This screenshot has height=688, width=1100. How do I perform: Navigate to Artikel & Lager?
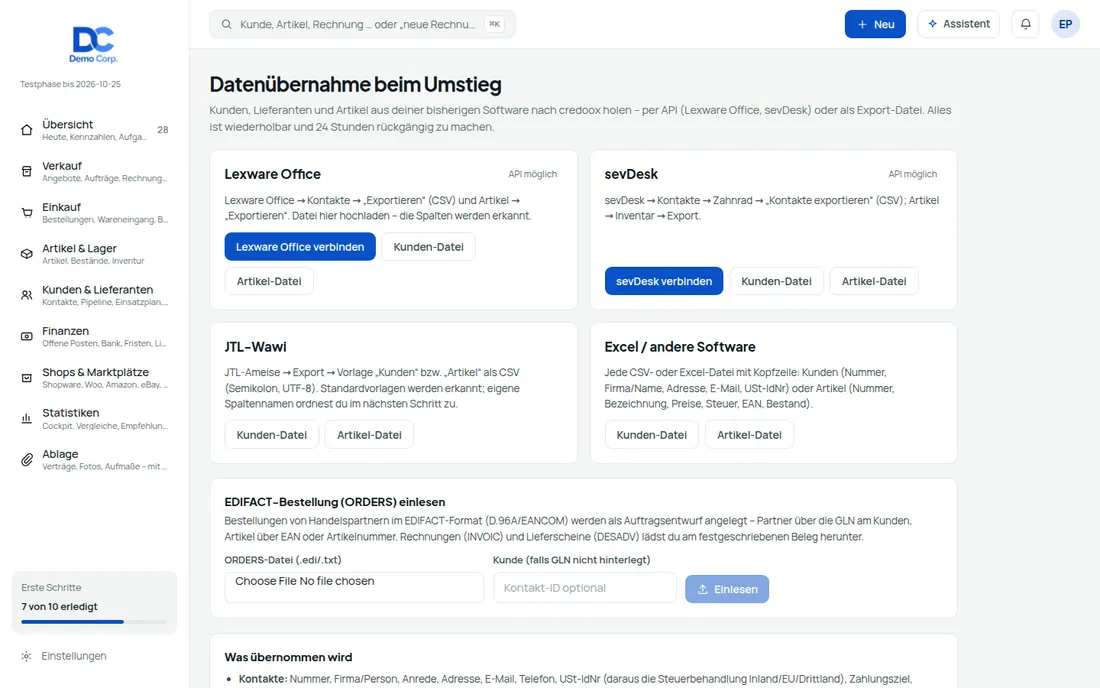click(95, 254)
